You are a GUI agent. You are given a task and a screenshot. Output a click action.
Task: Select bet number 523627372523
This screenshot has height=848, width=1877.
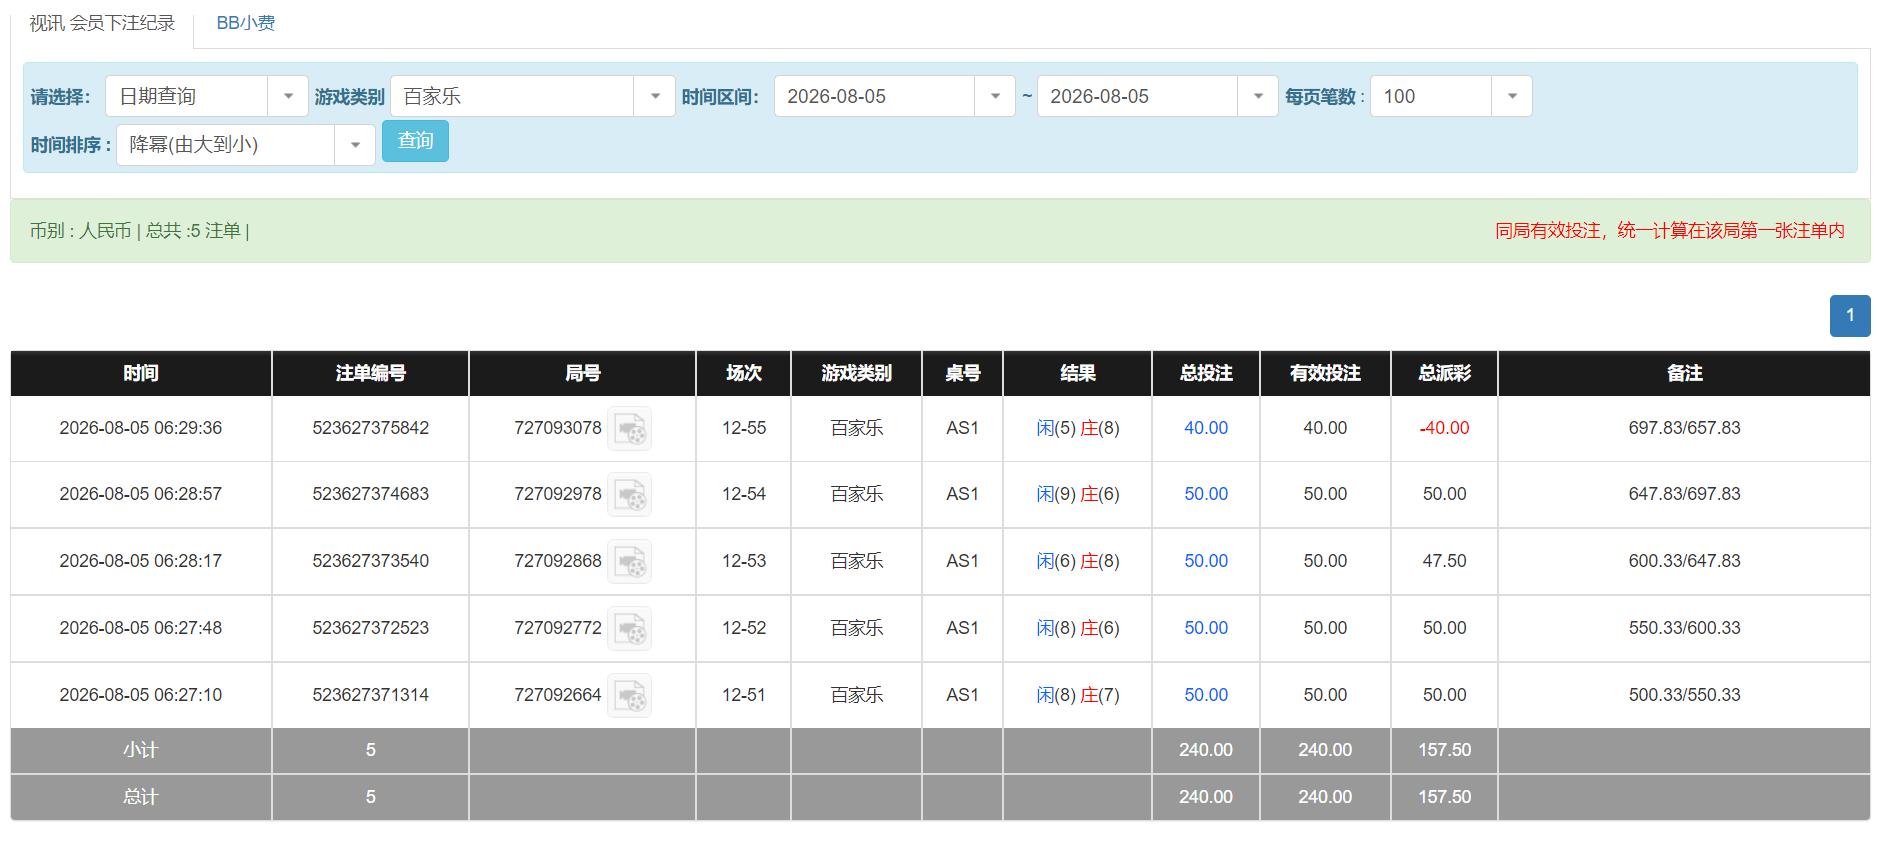370,628
